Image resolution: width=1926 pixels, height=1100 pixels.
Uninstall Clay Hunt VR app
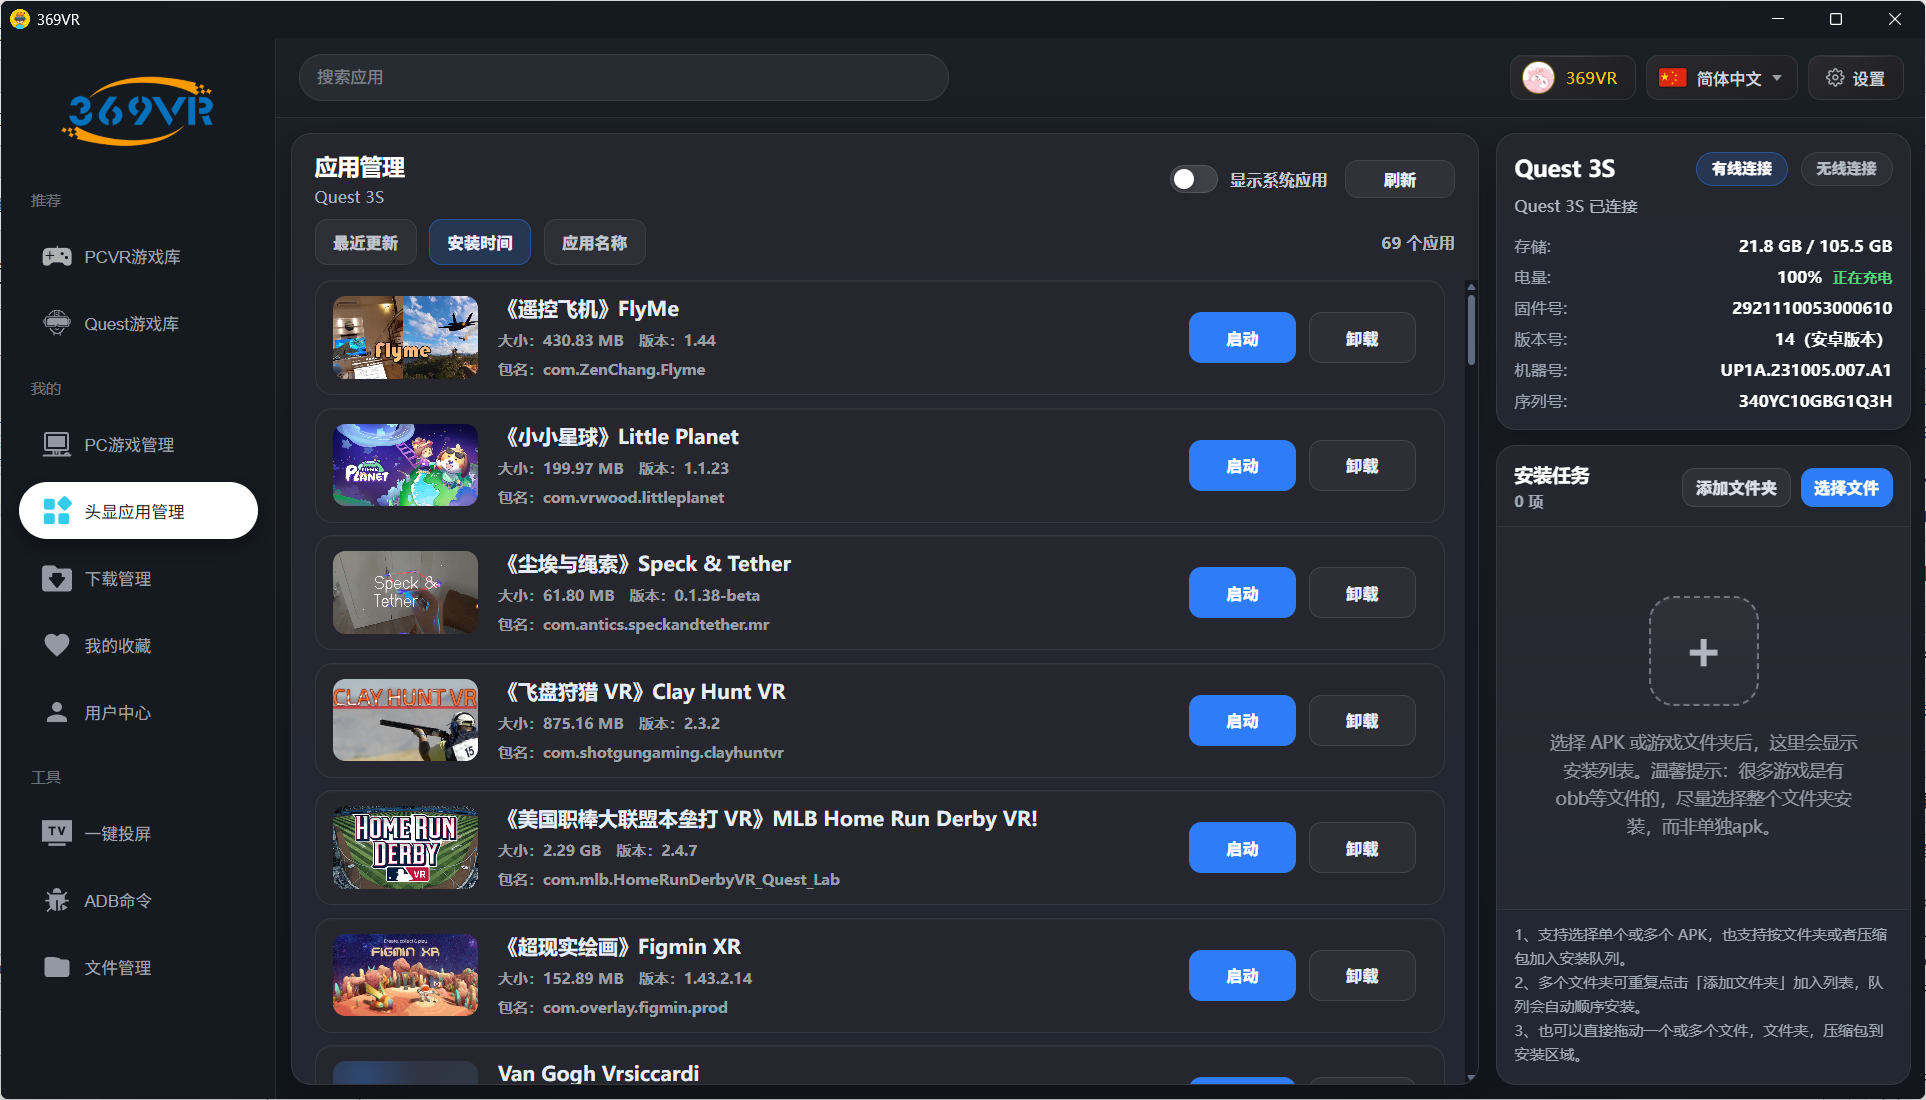coord(1361,721)
